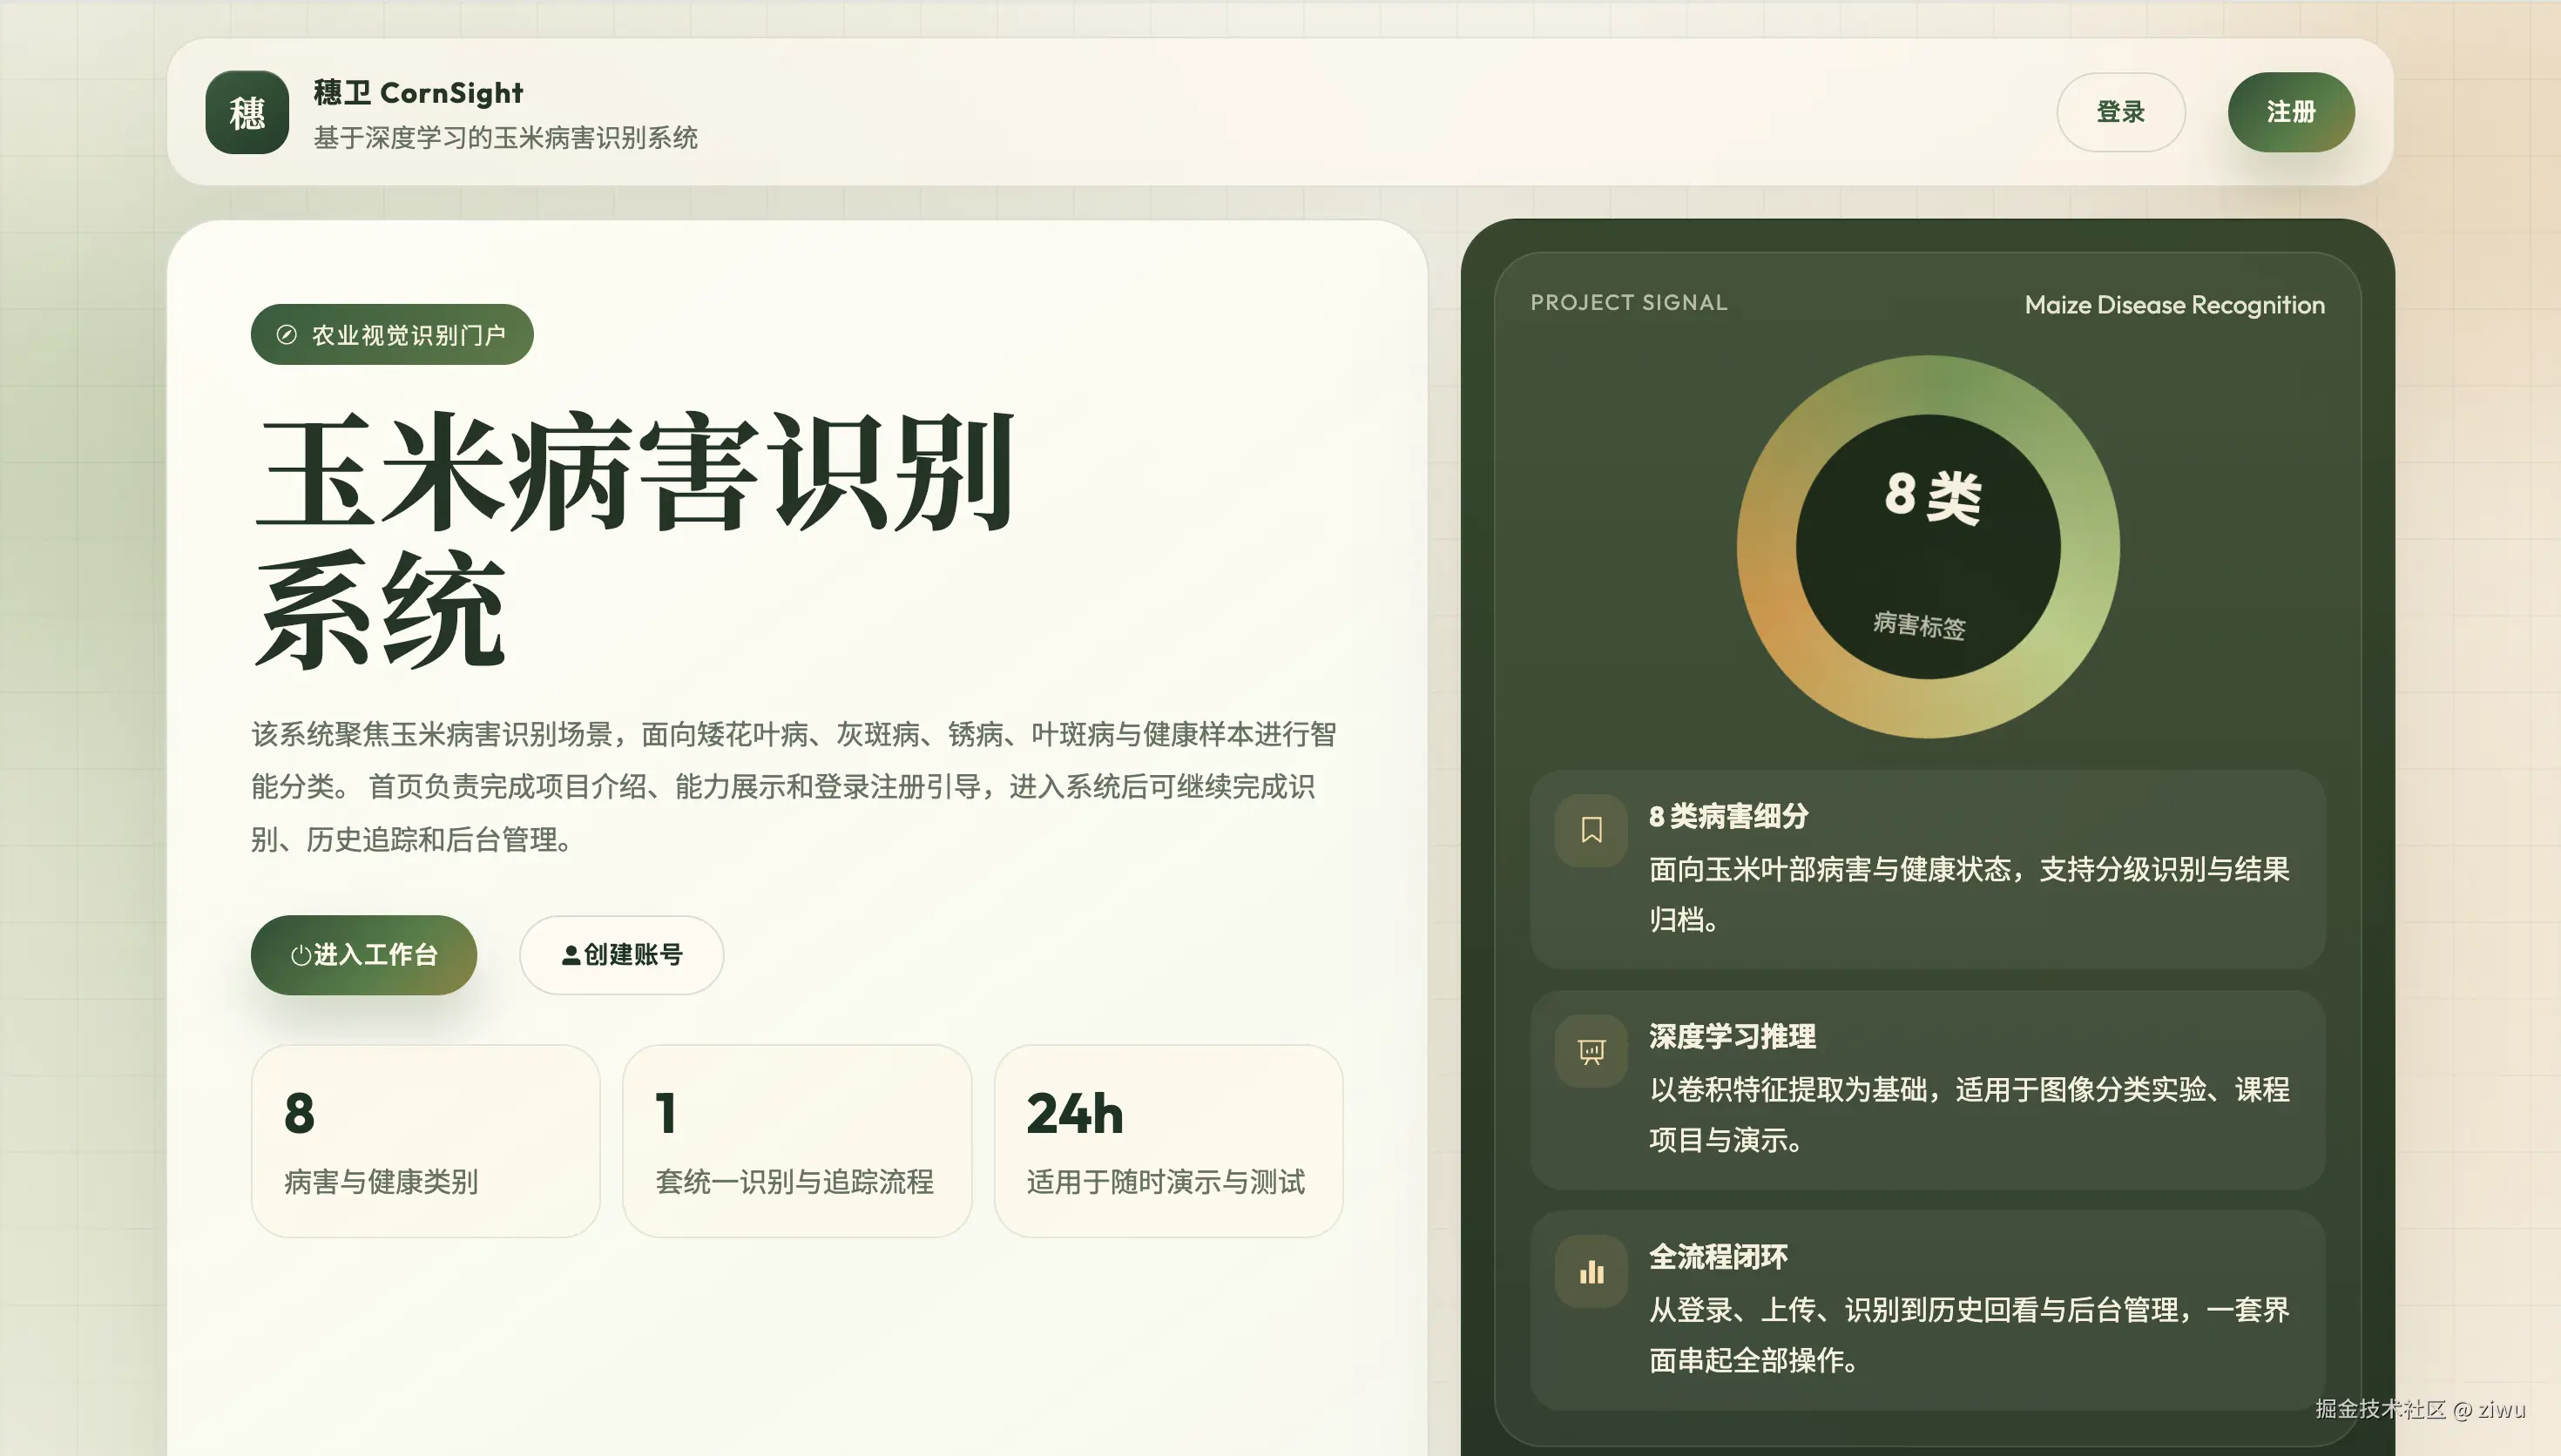Create an account via 创建账号
2561x1456 pixels.
[x=621, y=955]
